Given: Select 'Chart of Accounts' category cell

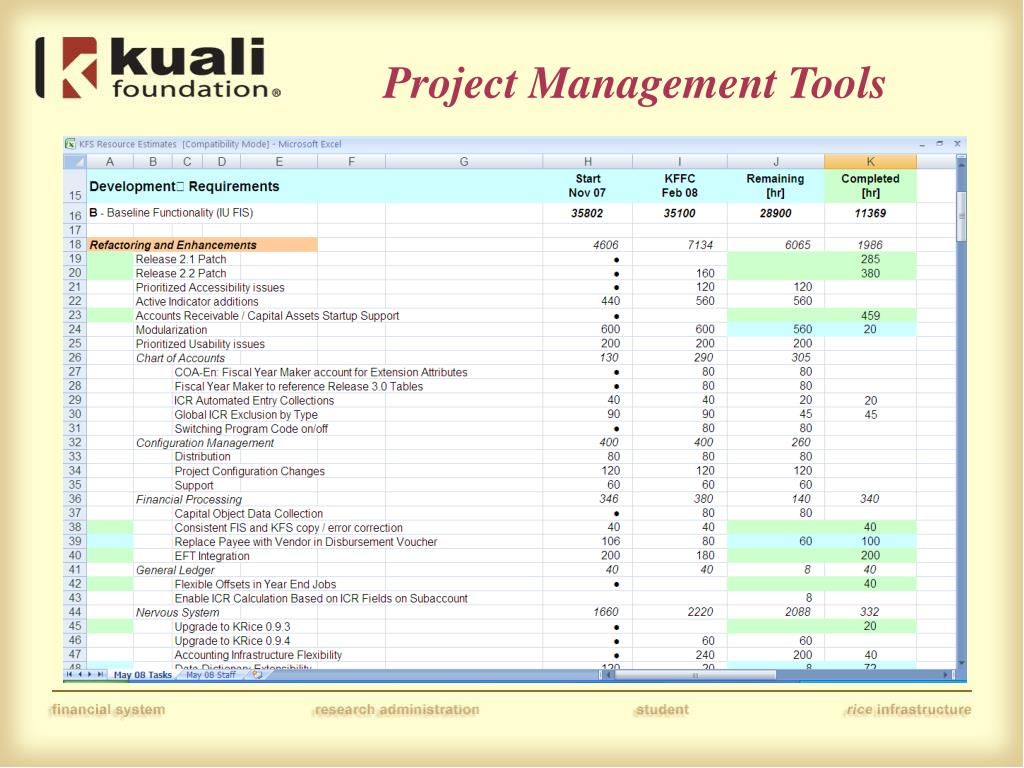Looking at the screenshot, I should coord(180,359).
